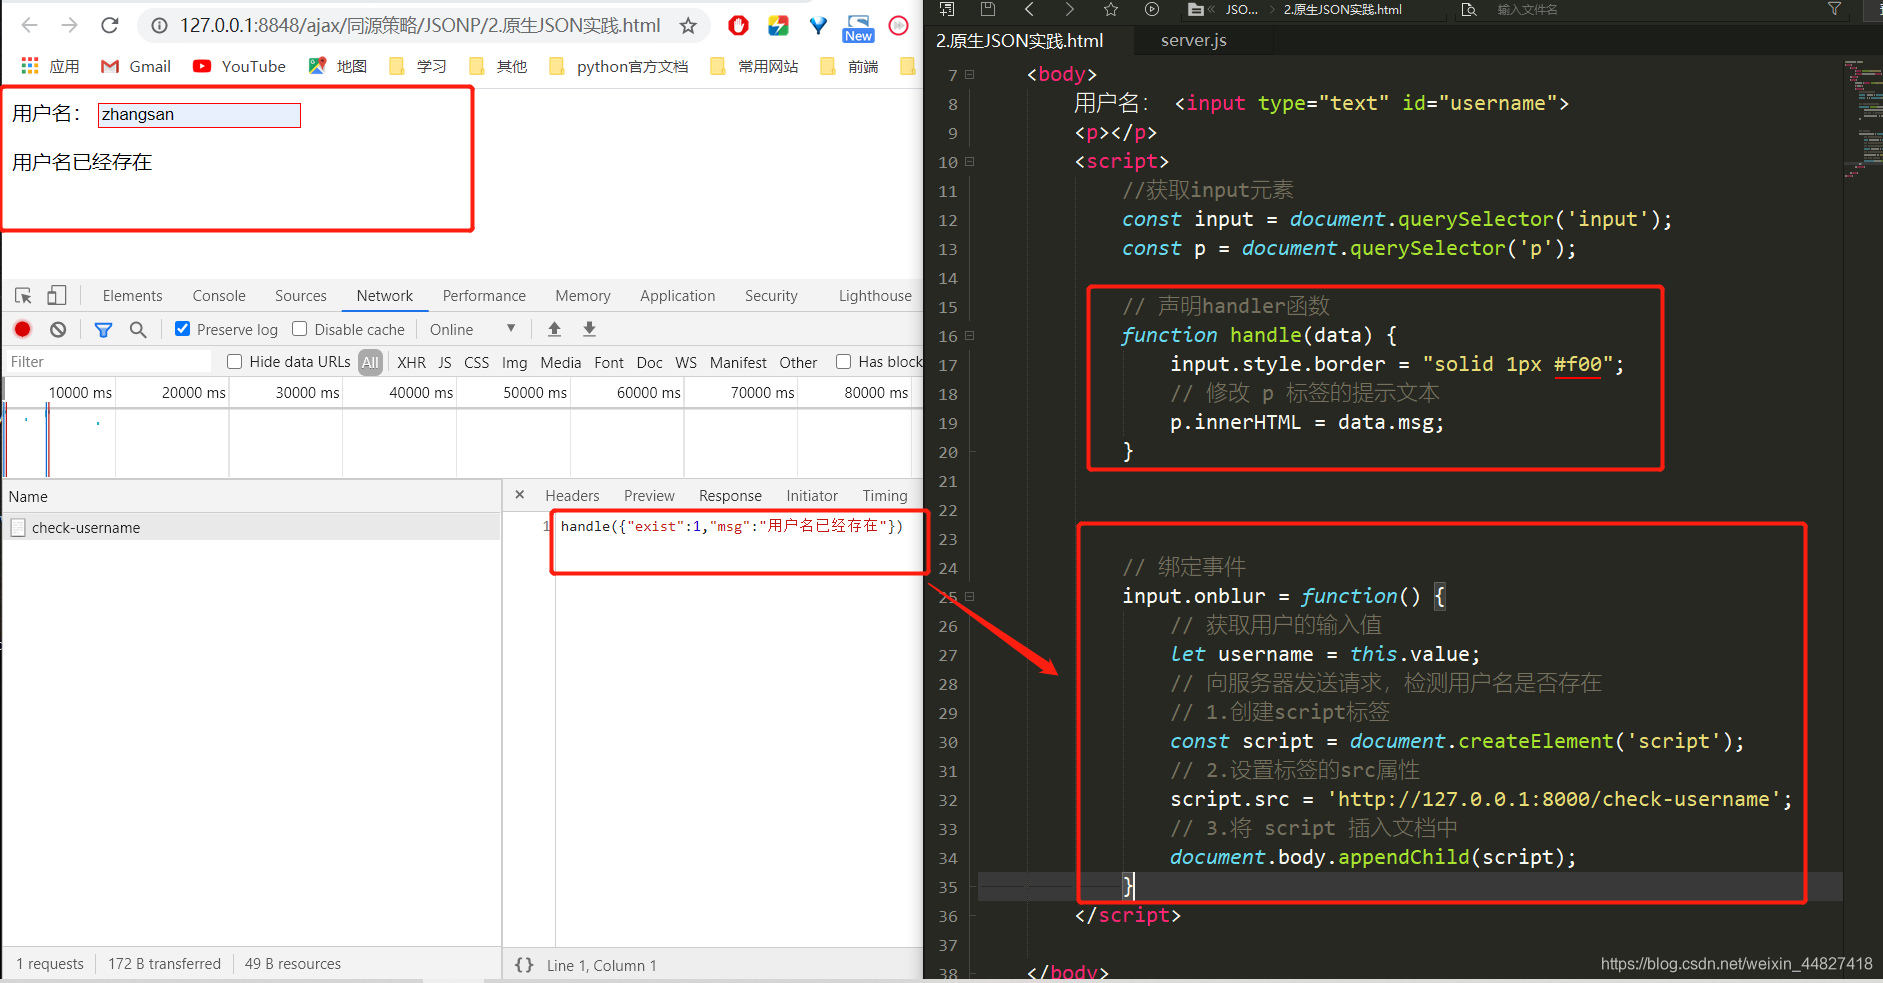The image size is (1883, 983).
Task: Click the import HAR upload arrow
Action: (554, 329)
